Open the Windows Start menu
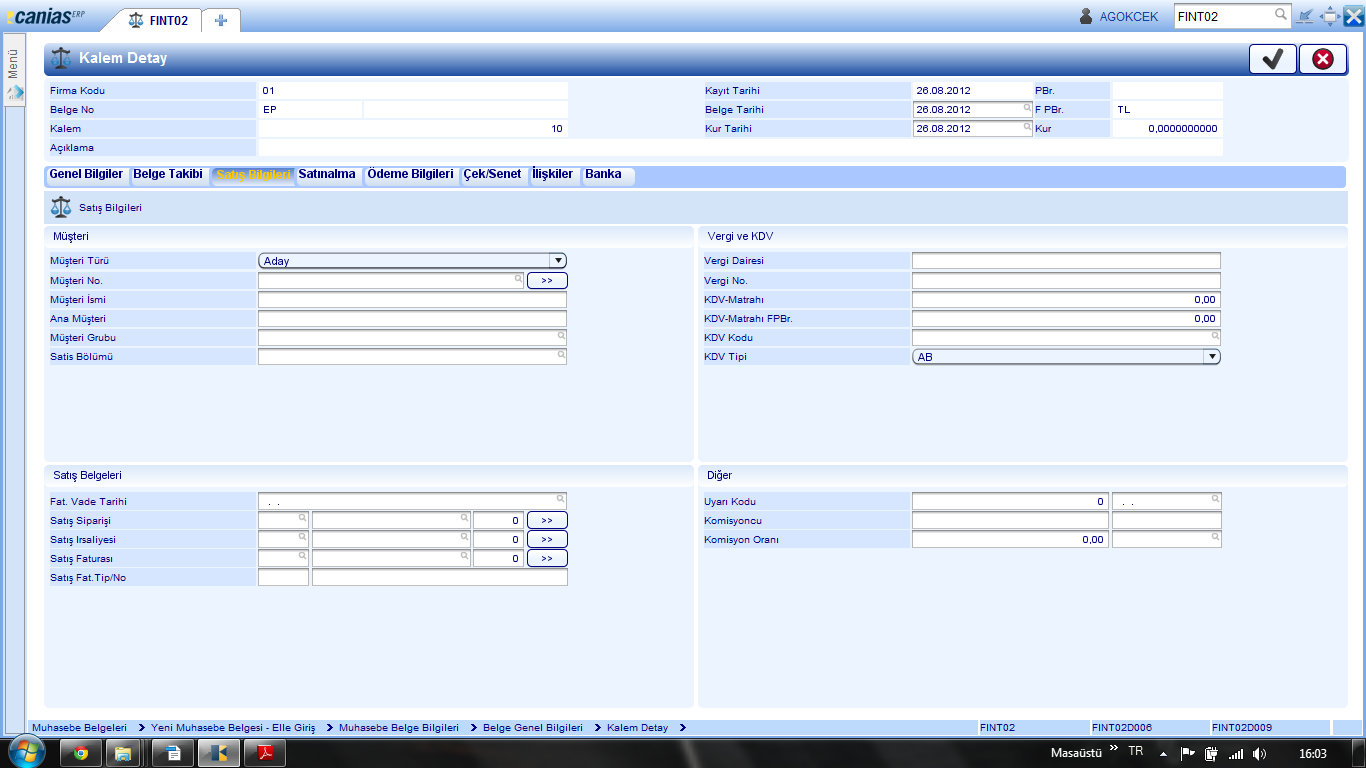 [26, 752]
